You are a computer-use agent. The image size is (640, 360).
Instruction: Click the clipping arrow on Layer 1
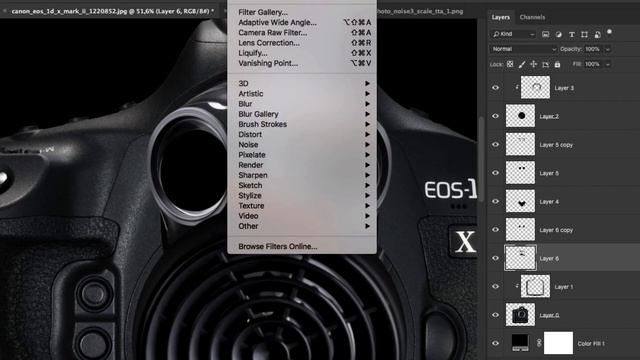point(517,286)
